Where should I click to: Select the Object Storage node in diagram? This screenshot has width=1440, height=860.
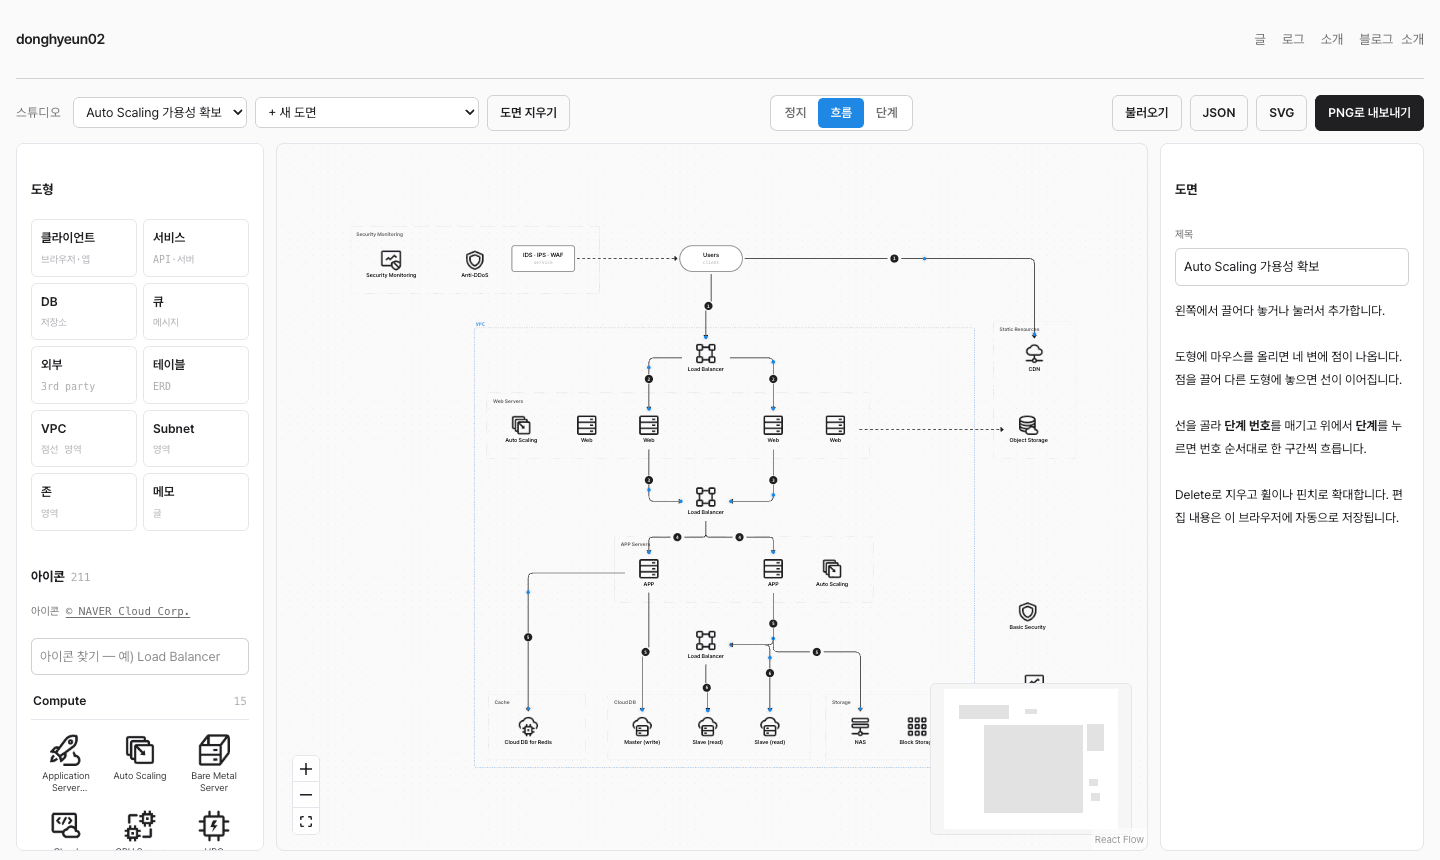pyautogui.click(x=1028, y=429)
